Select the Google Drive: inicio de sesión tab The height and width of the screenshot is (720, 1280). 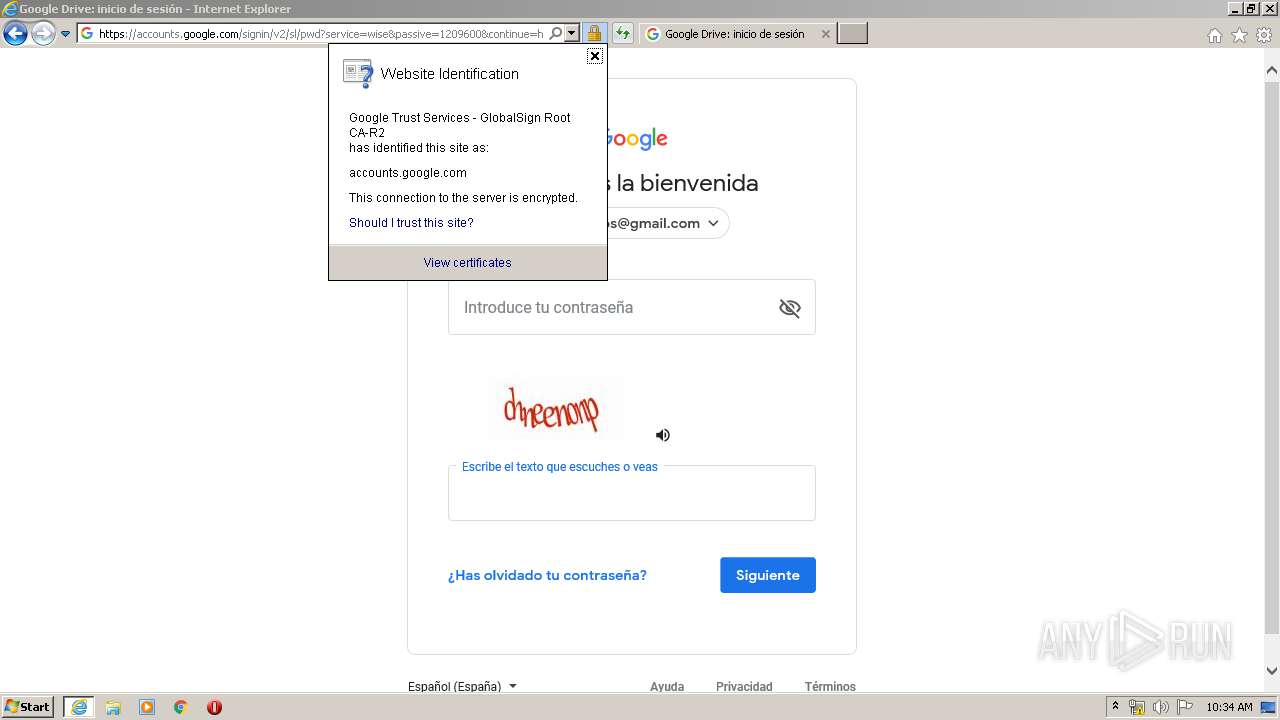pyautogui.click(x=734, y=34)
